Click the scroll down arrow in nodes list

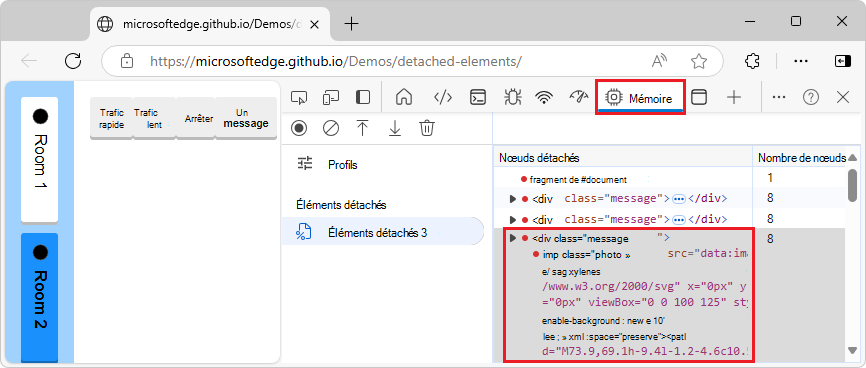(853, 349)
